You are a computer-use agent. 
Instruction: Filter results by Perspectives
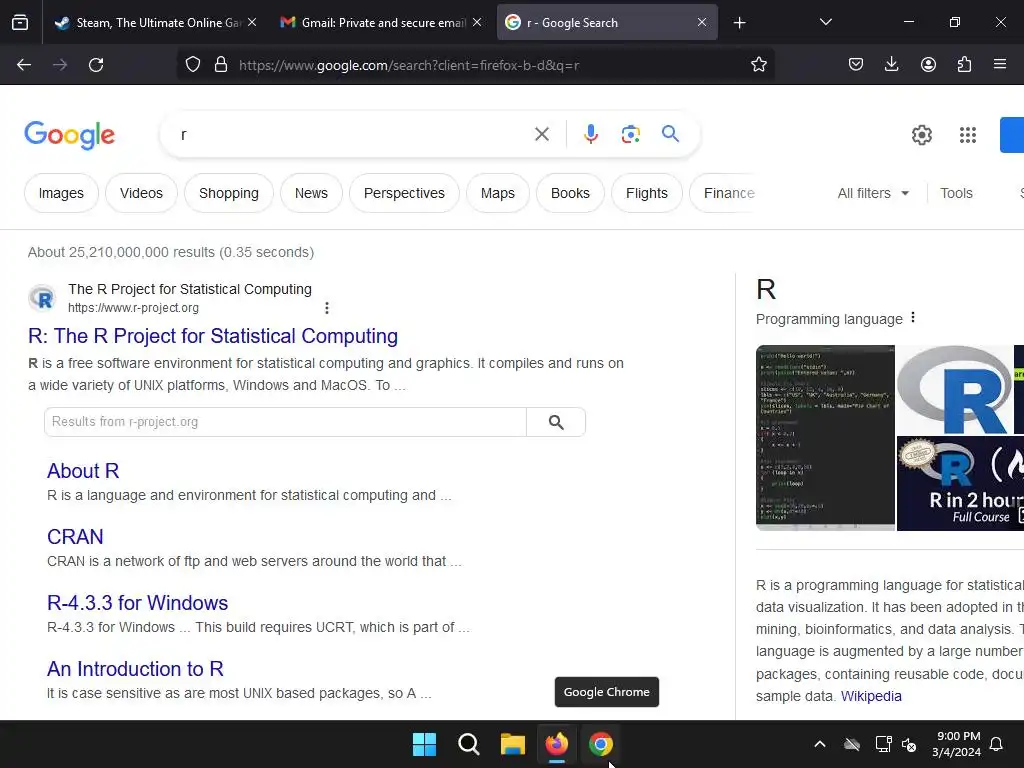(404, 193)
